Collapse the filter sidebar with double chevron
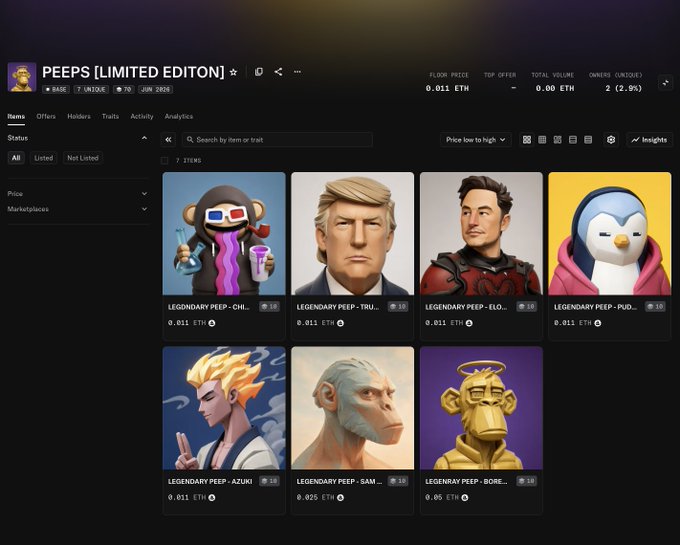Image resolution: width=680 pixels, height=545 pixels. click(x=168, y=140)
